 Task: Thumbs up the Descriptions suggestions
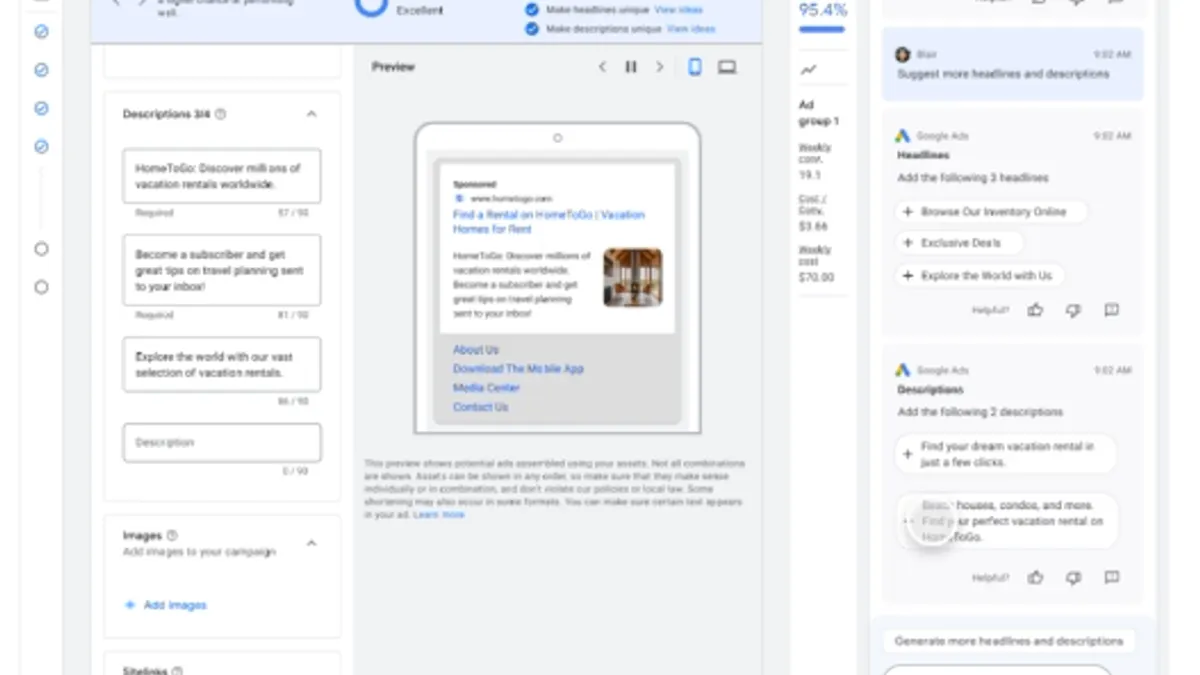coord(1035,578)
